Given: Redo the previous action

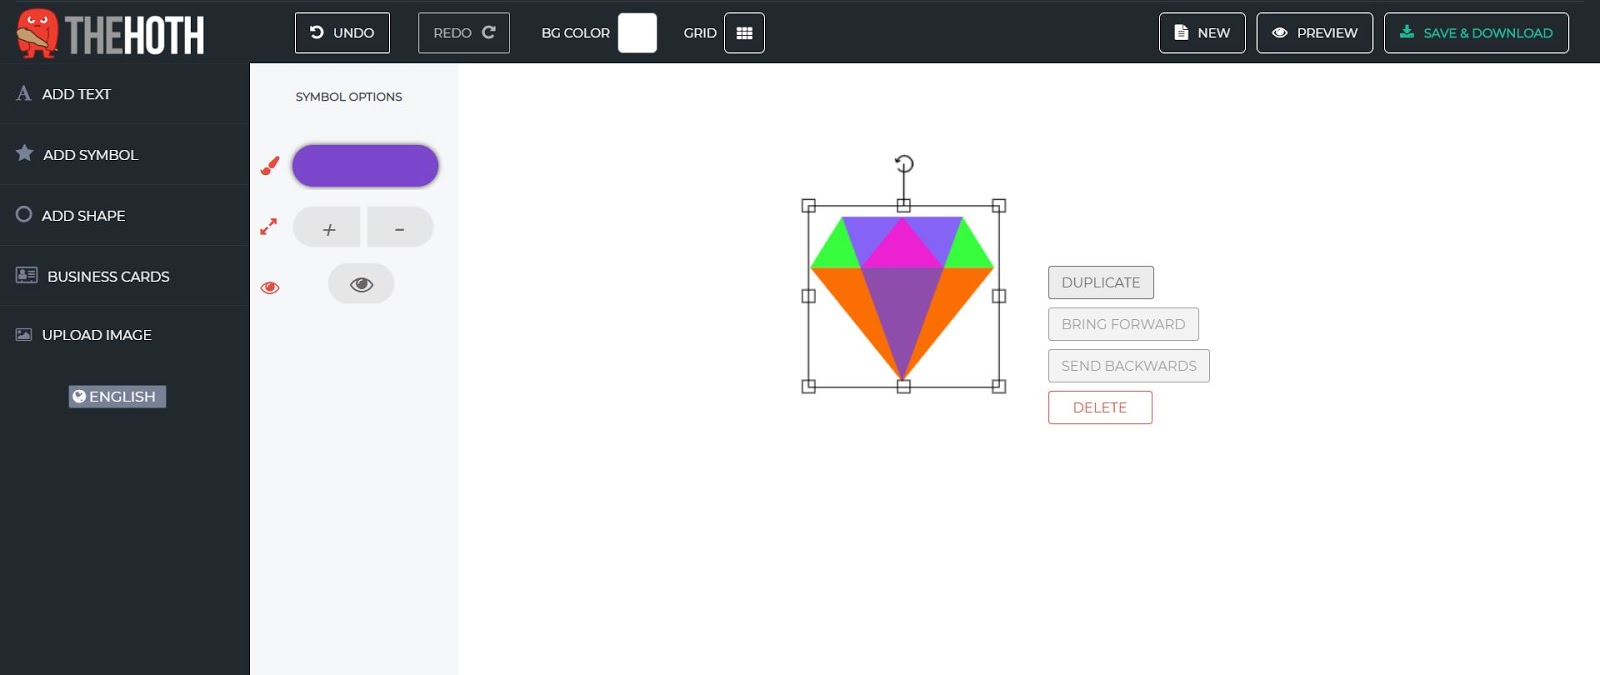Looking at the screenshot, I should click(464, 33).
